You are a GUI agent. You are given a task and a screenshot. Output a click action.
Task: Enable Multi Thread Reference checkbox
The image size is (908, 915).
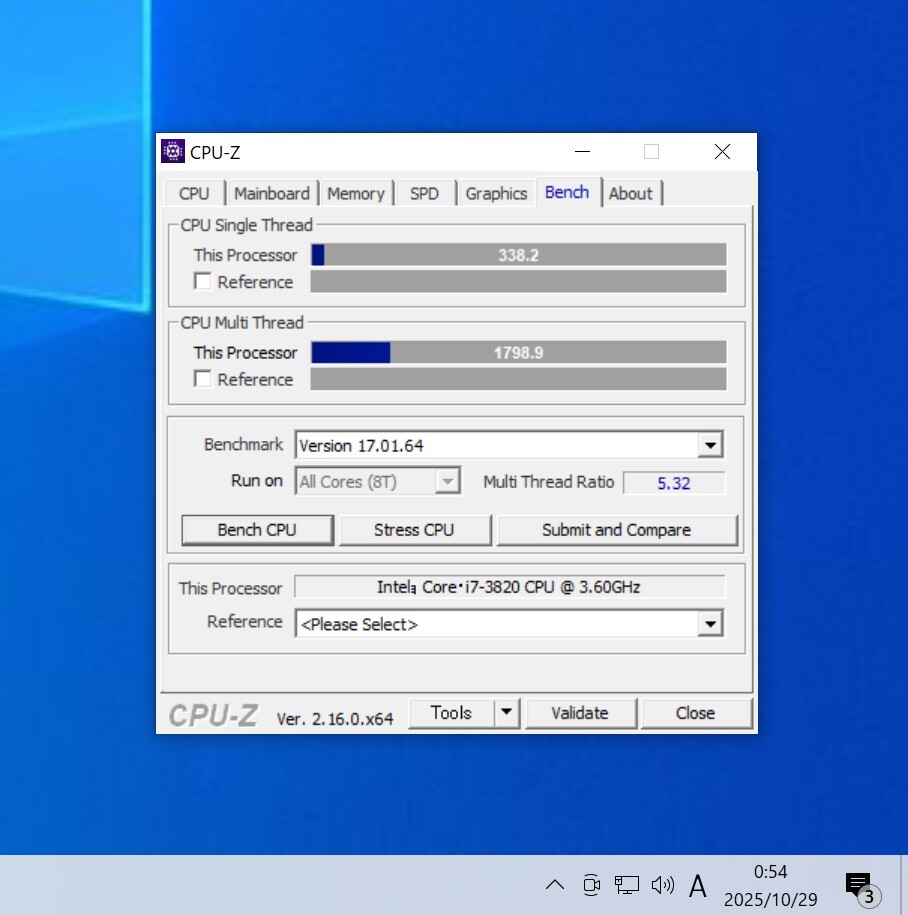tap(203, 379)
